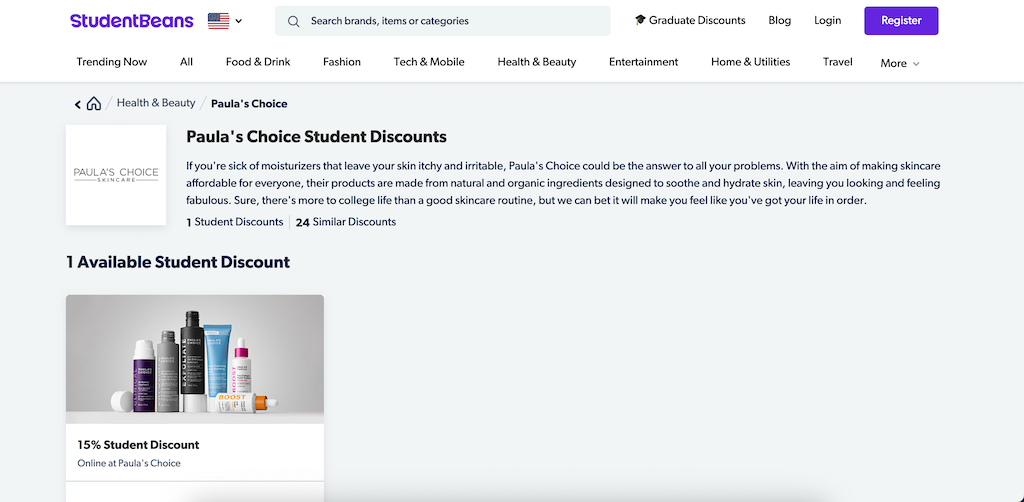1024x502 pixels.
Task: Open Tech & Mobile category
Action: pos(429,62)
